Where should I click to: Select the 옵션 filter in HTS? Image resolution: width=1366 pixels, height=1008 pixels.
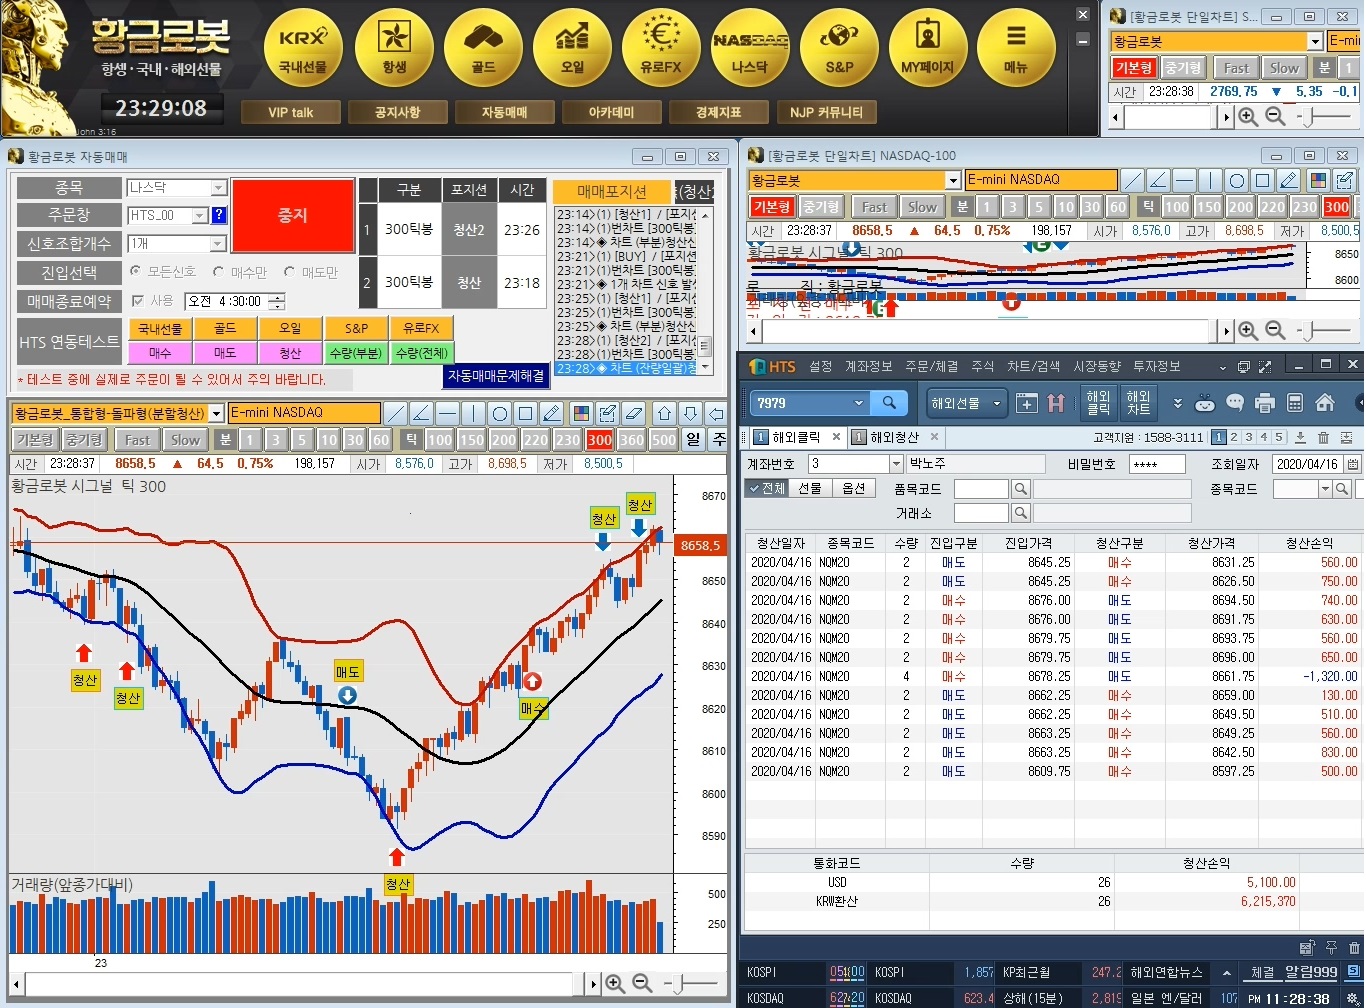tap(853, 488)
